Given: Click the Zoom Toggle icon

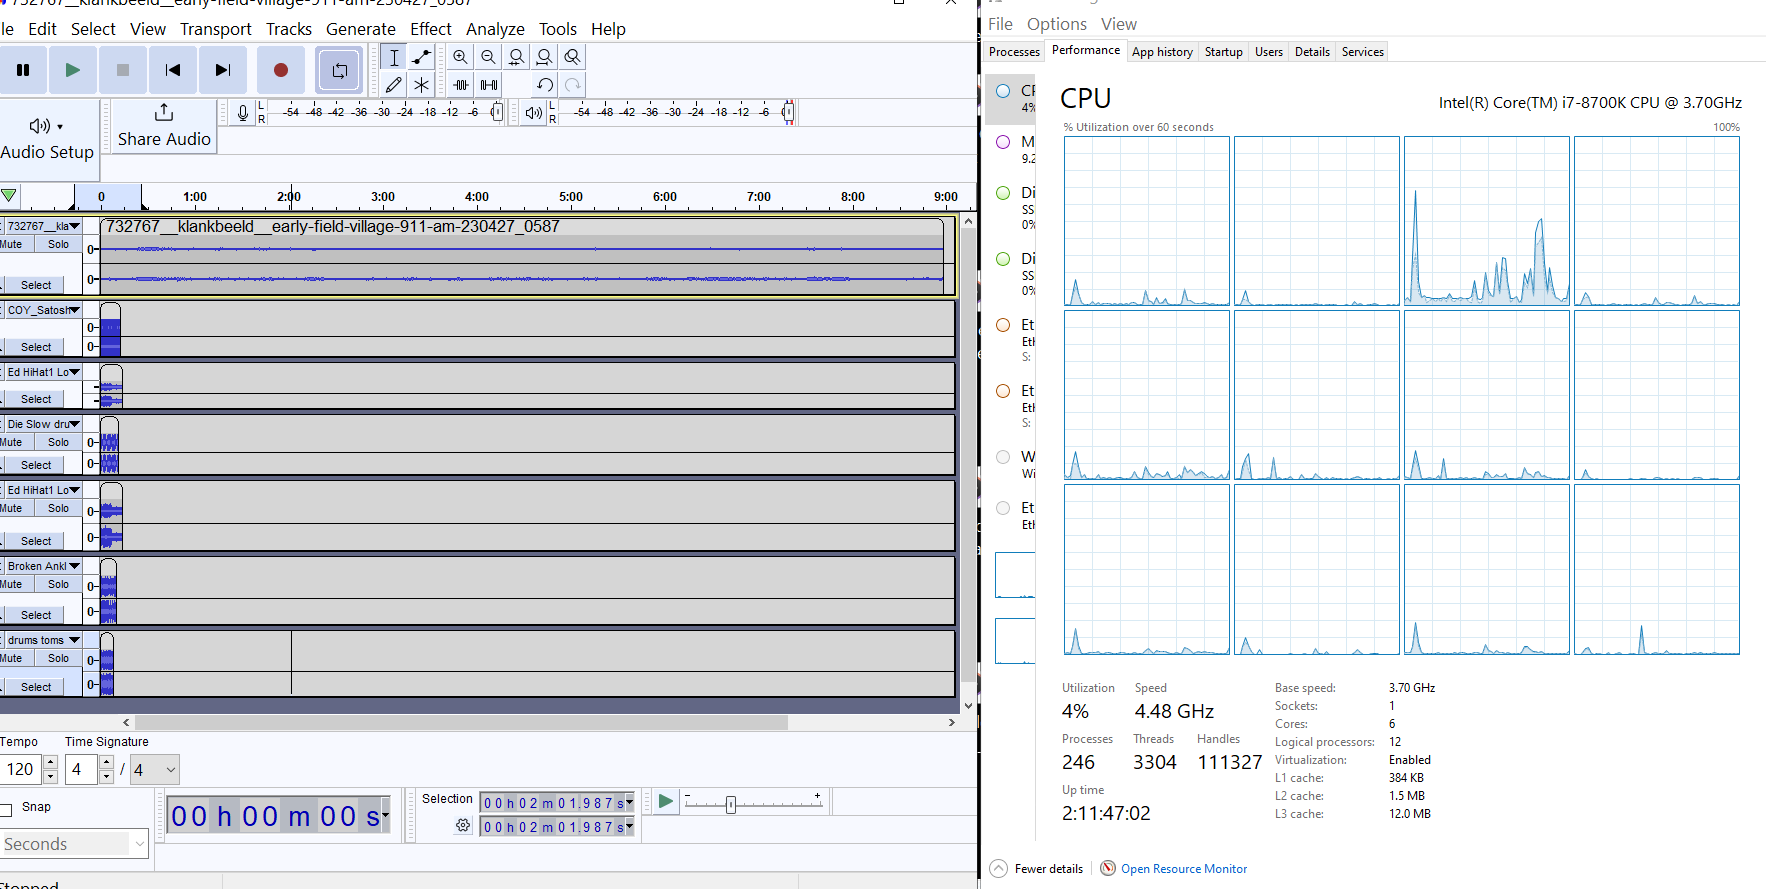Looking at the screenshot, I should click(x=572, y=57).
